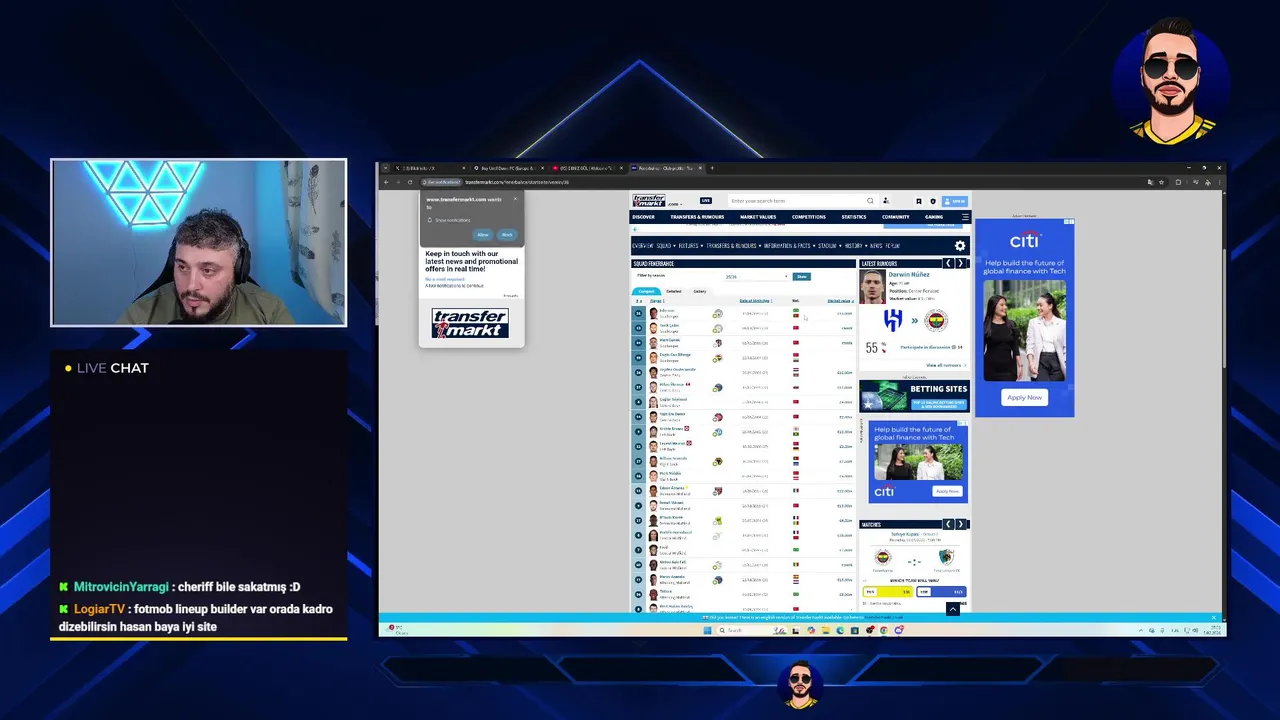The height and width of the screenshot is (720, 1280).
Task: Show previous match with the left arrow
Action: (x=948, y=524)
